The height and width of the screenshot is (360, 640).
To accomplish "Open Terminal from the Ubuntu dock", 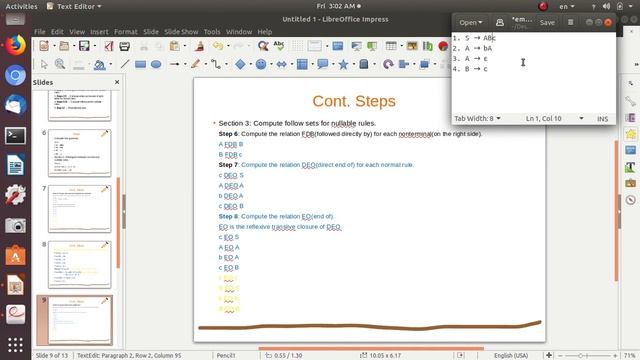I will [x=15, y=136].
